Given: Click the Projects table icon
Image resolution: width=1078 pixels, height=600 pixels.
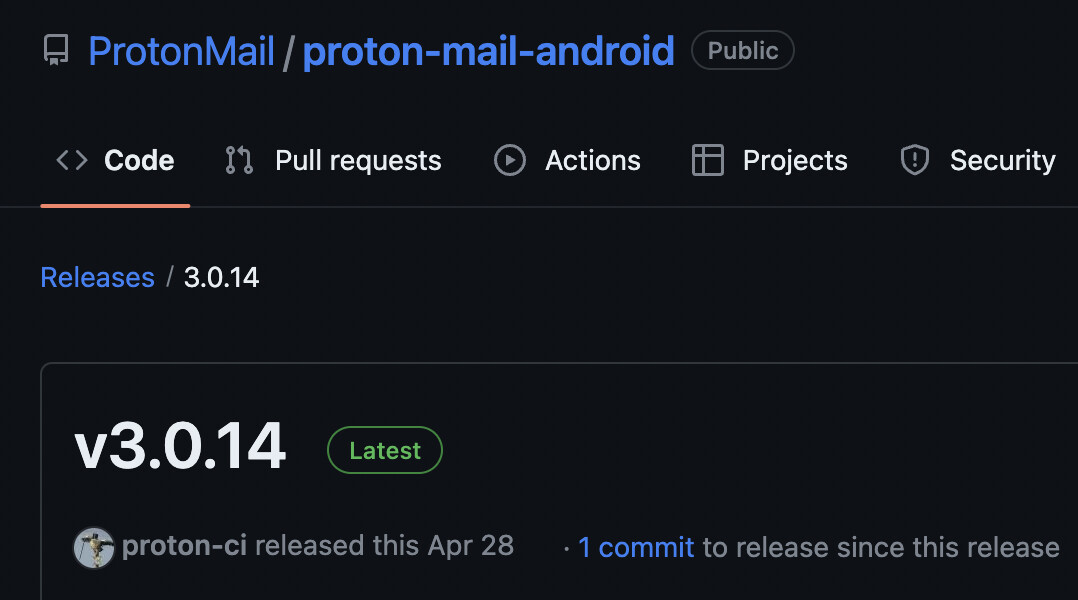Looking at the screenshot, I should (708, 160).
